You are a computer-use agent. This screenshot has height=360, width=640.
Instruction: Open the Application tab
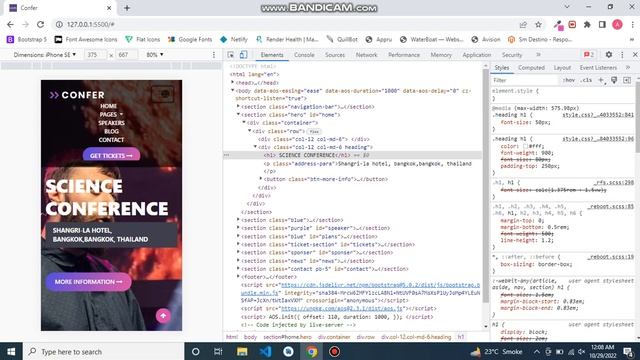(x=476, y=55)
